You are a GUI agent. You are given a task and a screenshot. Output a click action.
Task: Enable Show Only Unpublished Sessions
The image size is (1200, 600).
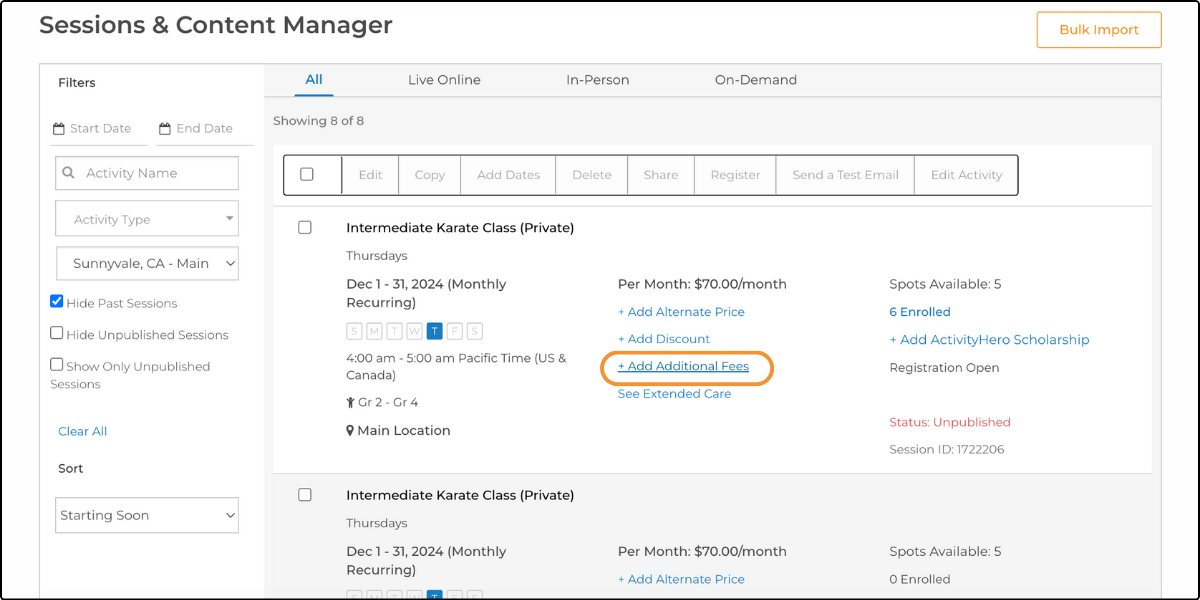point(57,365)
